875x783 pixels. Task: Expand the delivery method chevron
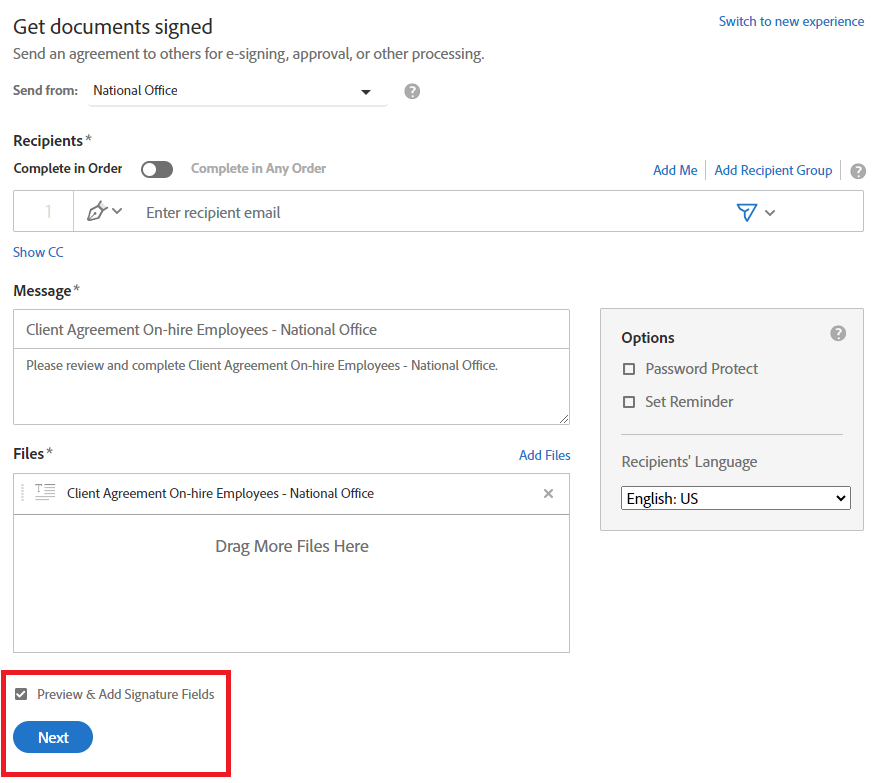(770, 213)
